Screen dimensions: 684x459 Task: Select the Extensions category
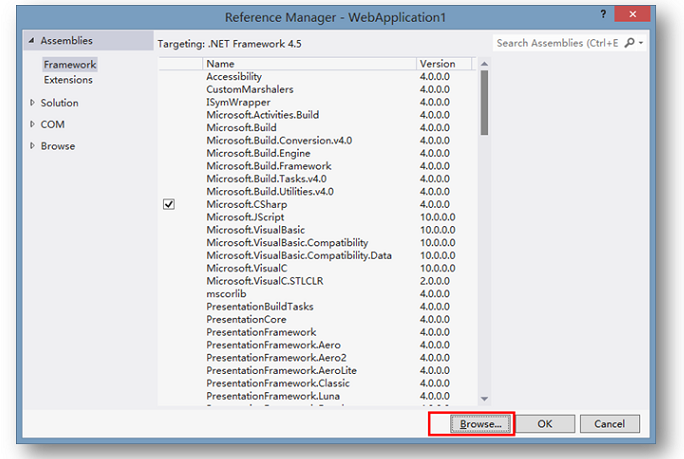(68, 80)
